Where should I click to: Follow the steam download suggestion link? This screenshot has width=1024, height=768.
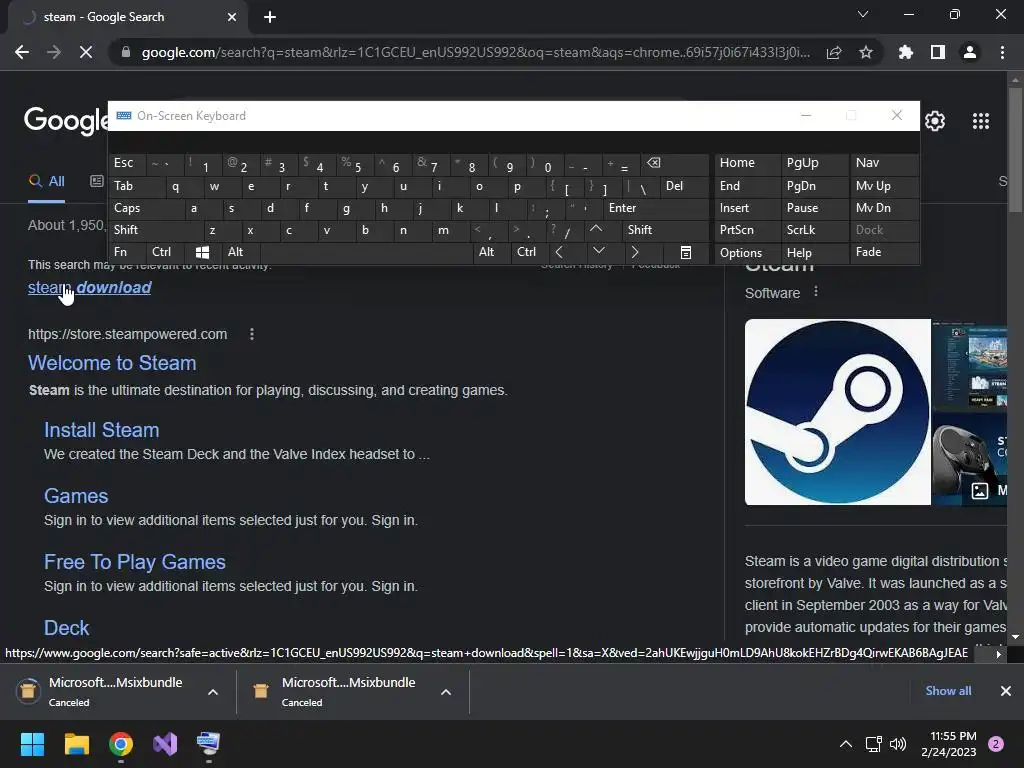coord(89,287)
